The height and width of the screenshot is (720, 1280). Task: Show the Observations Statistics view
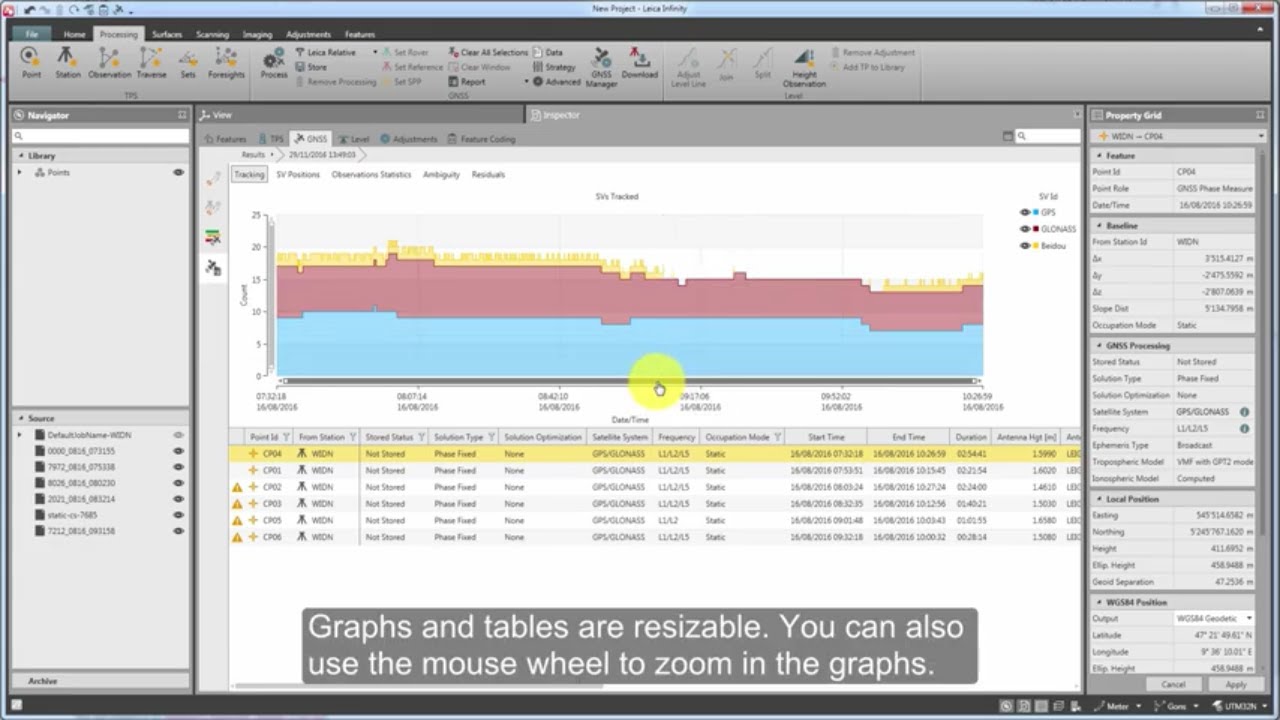pos(371,174)
